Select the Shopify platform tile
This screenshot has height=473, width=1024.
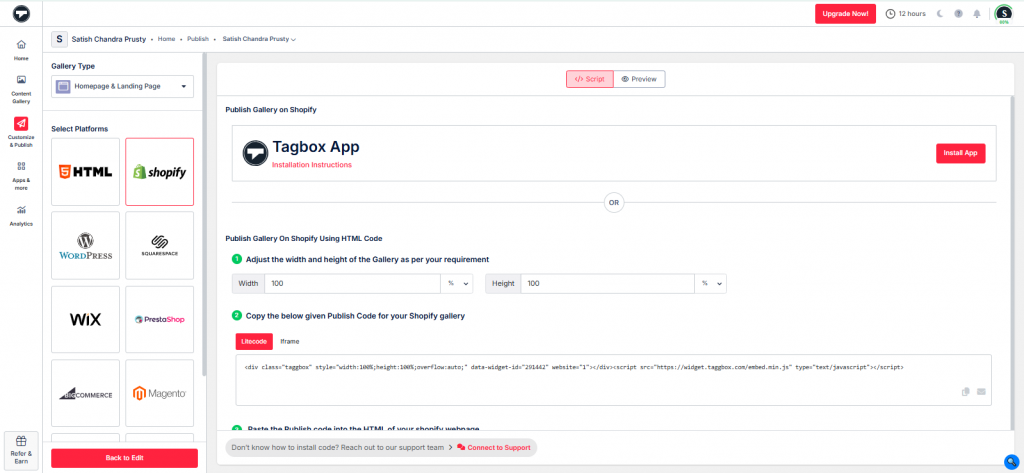159,172
